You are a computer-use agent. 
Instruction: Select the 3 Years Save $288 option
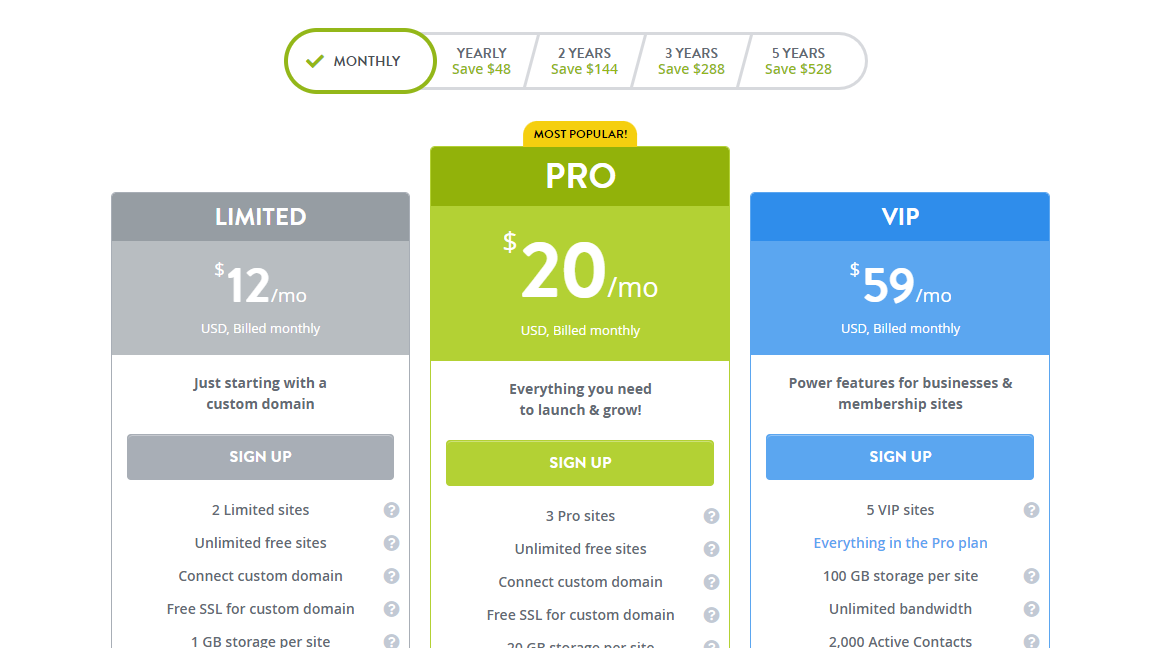click(x=691, y=61)
